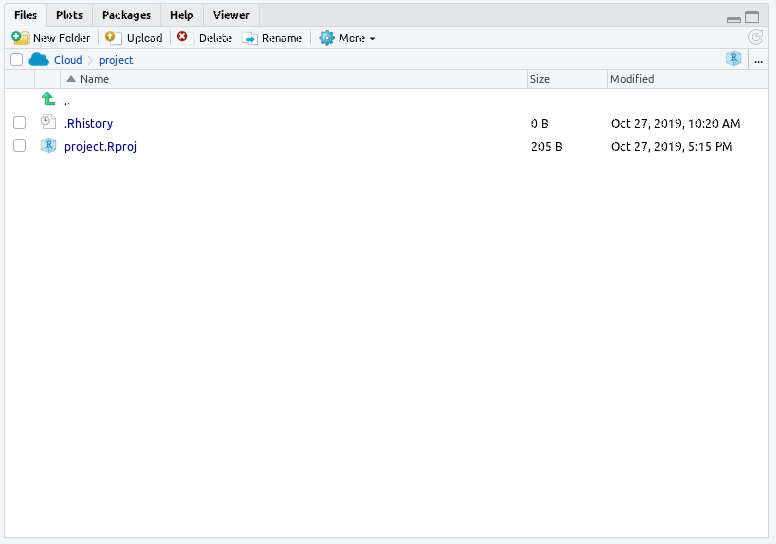Screen dimensions: 776x544
Task: Open the More gear dropdown
Action: (x=347, y=38)
